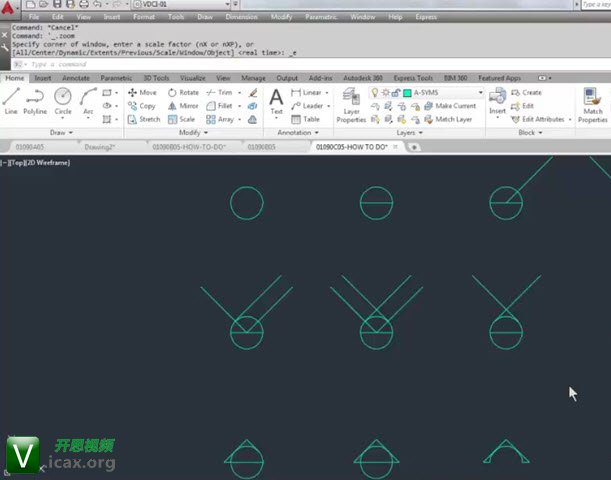Click the Edit block button
This screenshot has width=611, height=480.
[522, 106]
